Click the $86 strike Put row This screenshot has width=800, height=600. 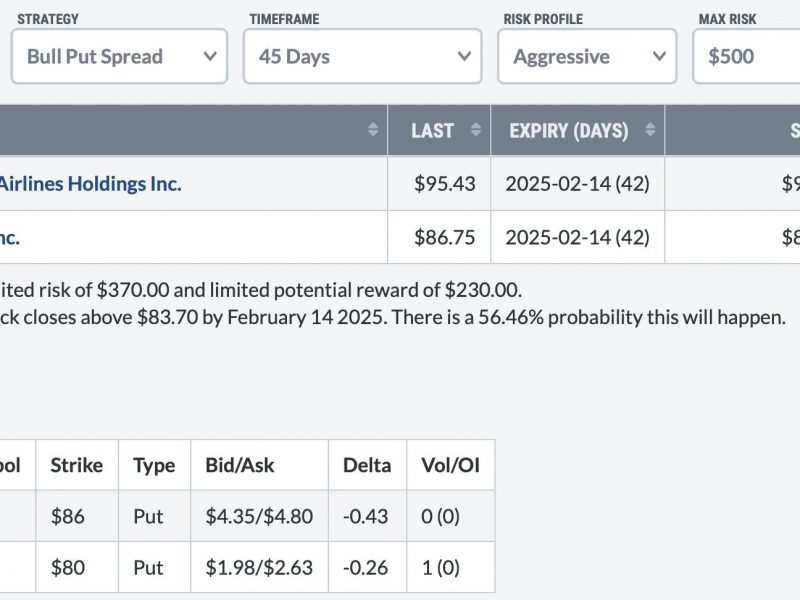[247, 516]
